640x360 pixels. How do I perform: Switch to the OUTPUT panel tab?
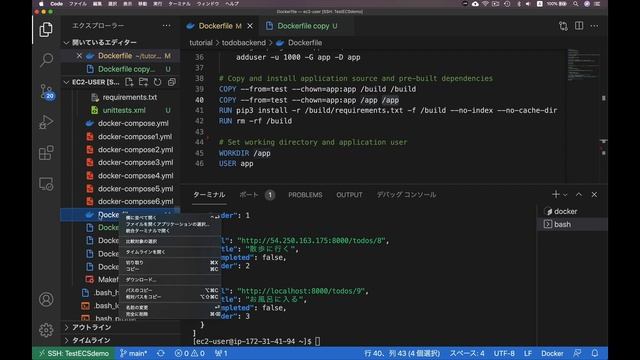point(349,195)
